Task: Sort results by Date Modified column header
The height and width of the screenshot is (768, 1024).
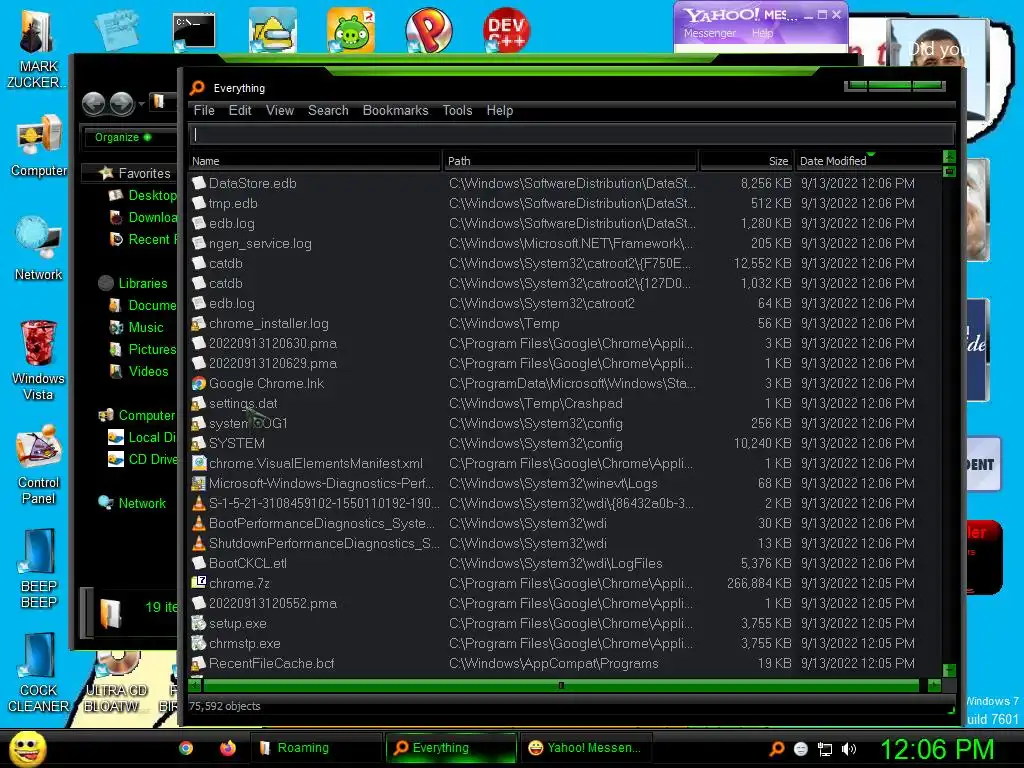Action: coord(868,161)
